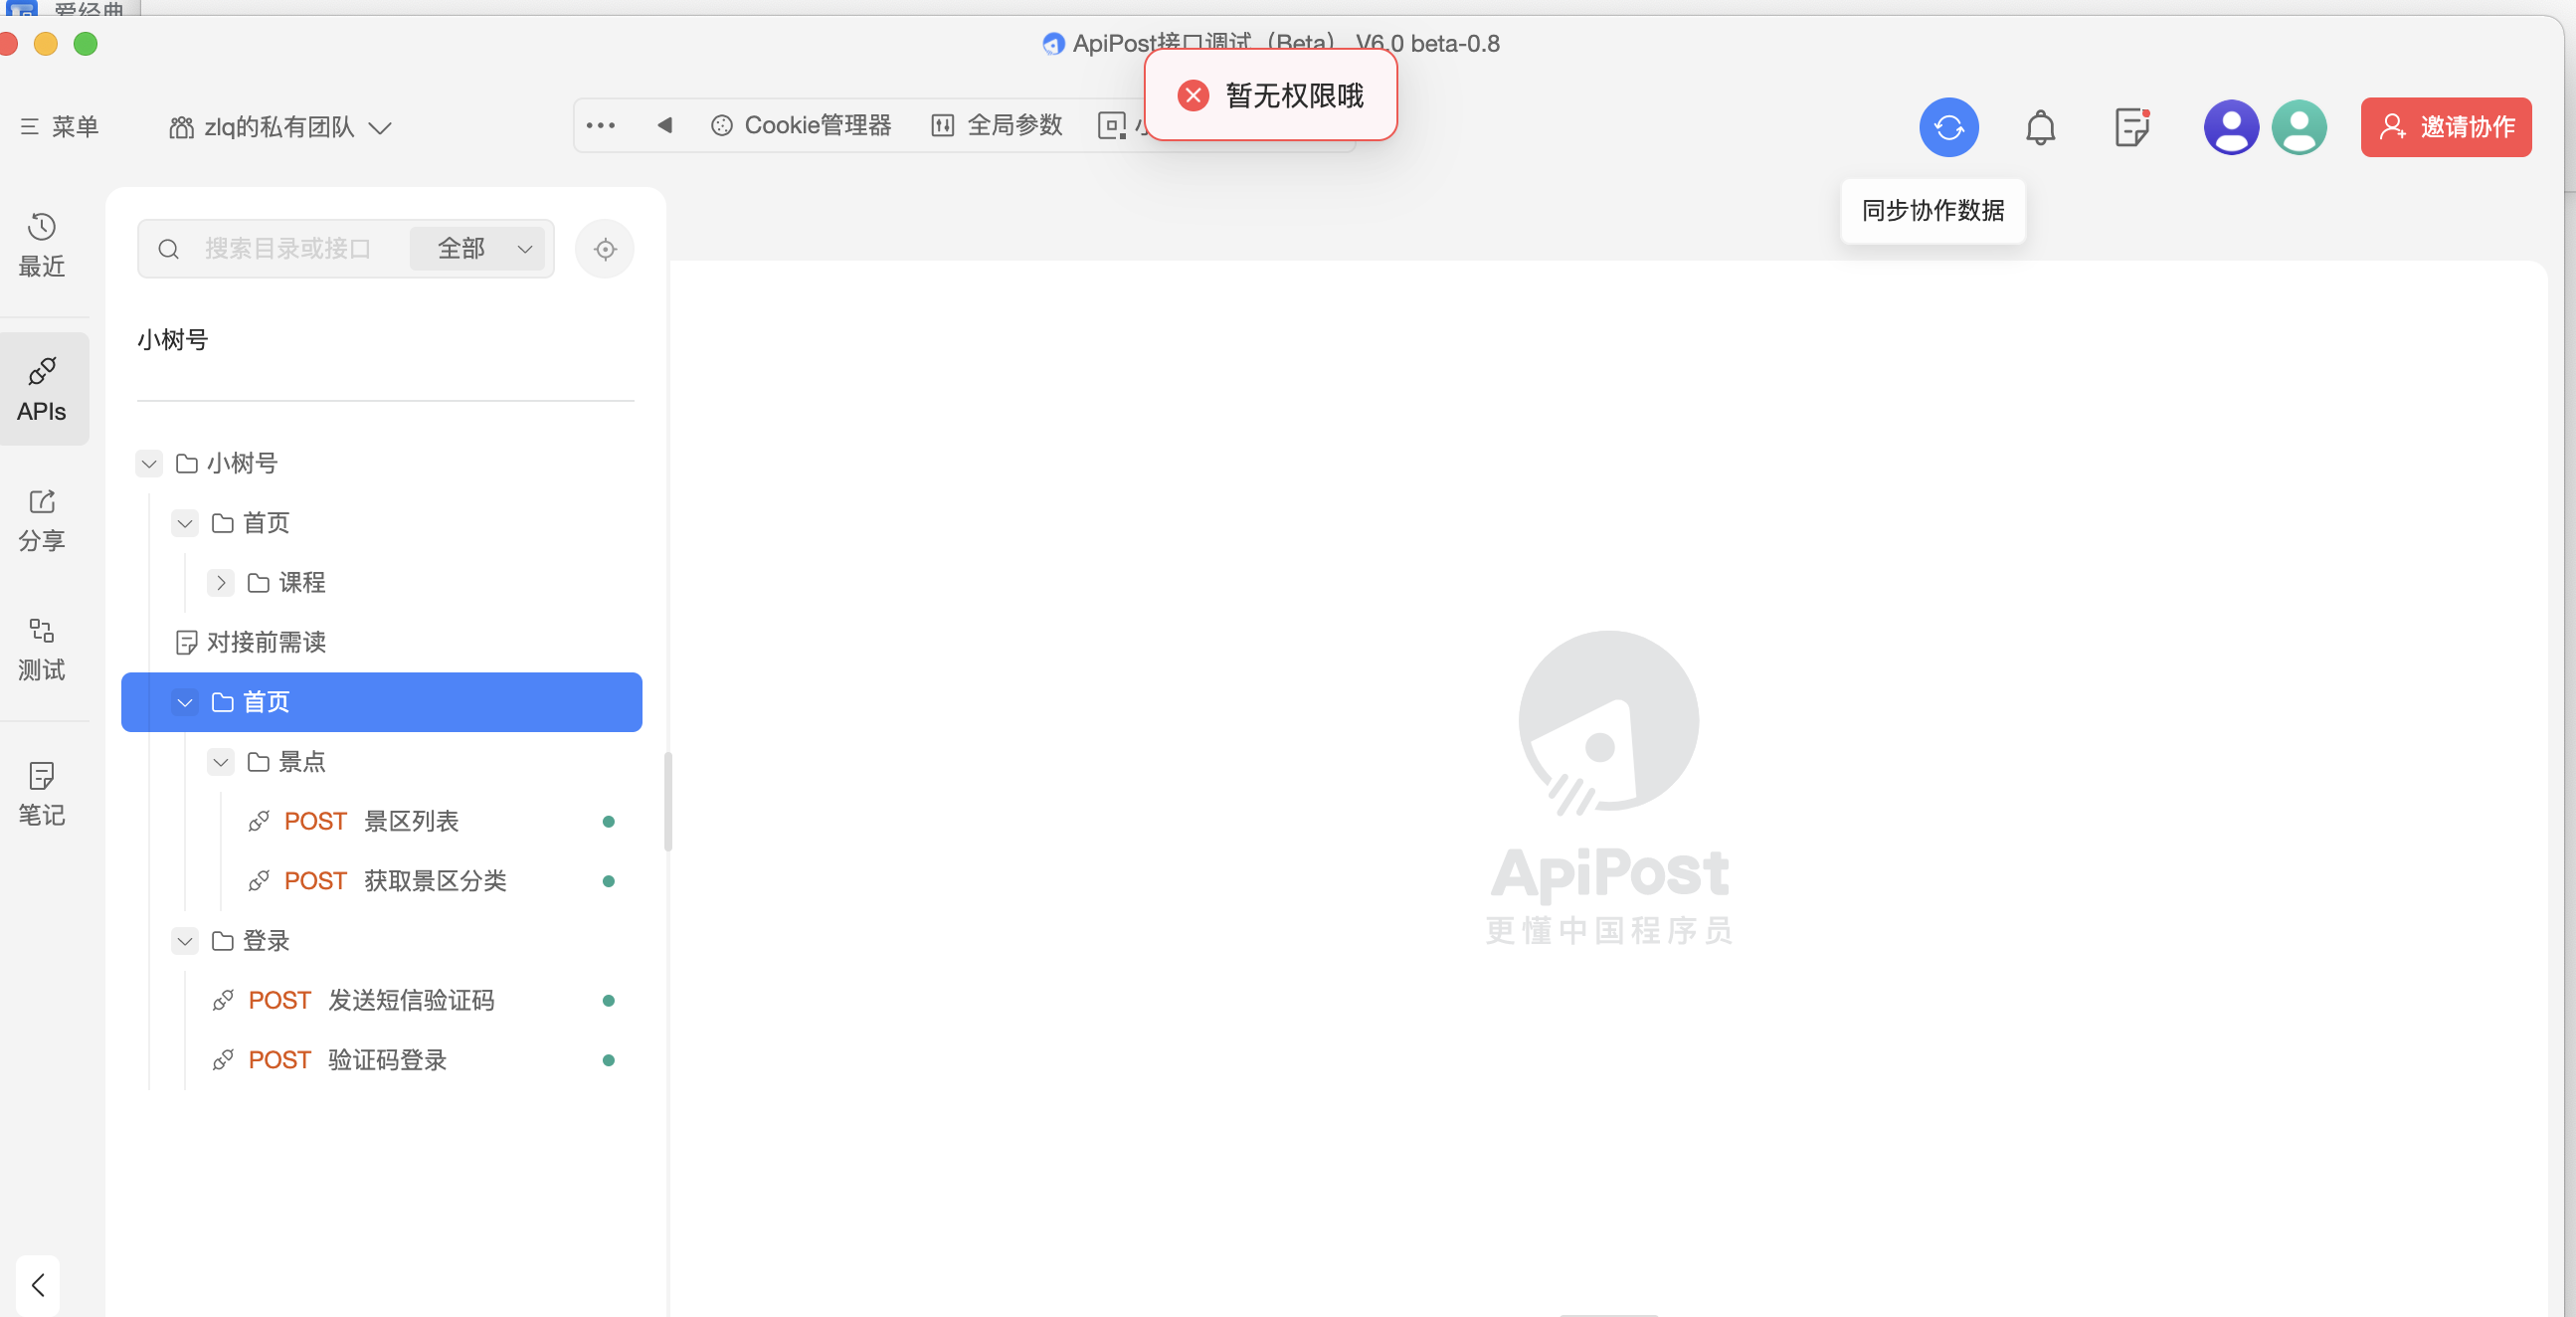
Task: Open the zlq的私有团队 team dropdown
Action: 280,127
